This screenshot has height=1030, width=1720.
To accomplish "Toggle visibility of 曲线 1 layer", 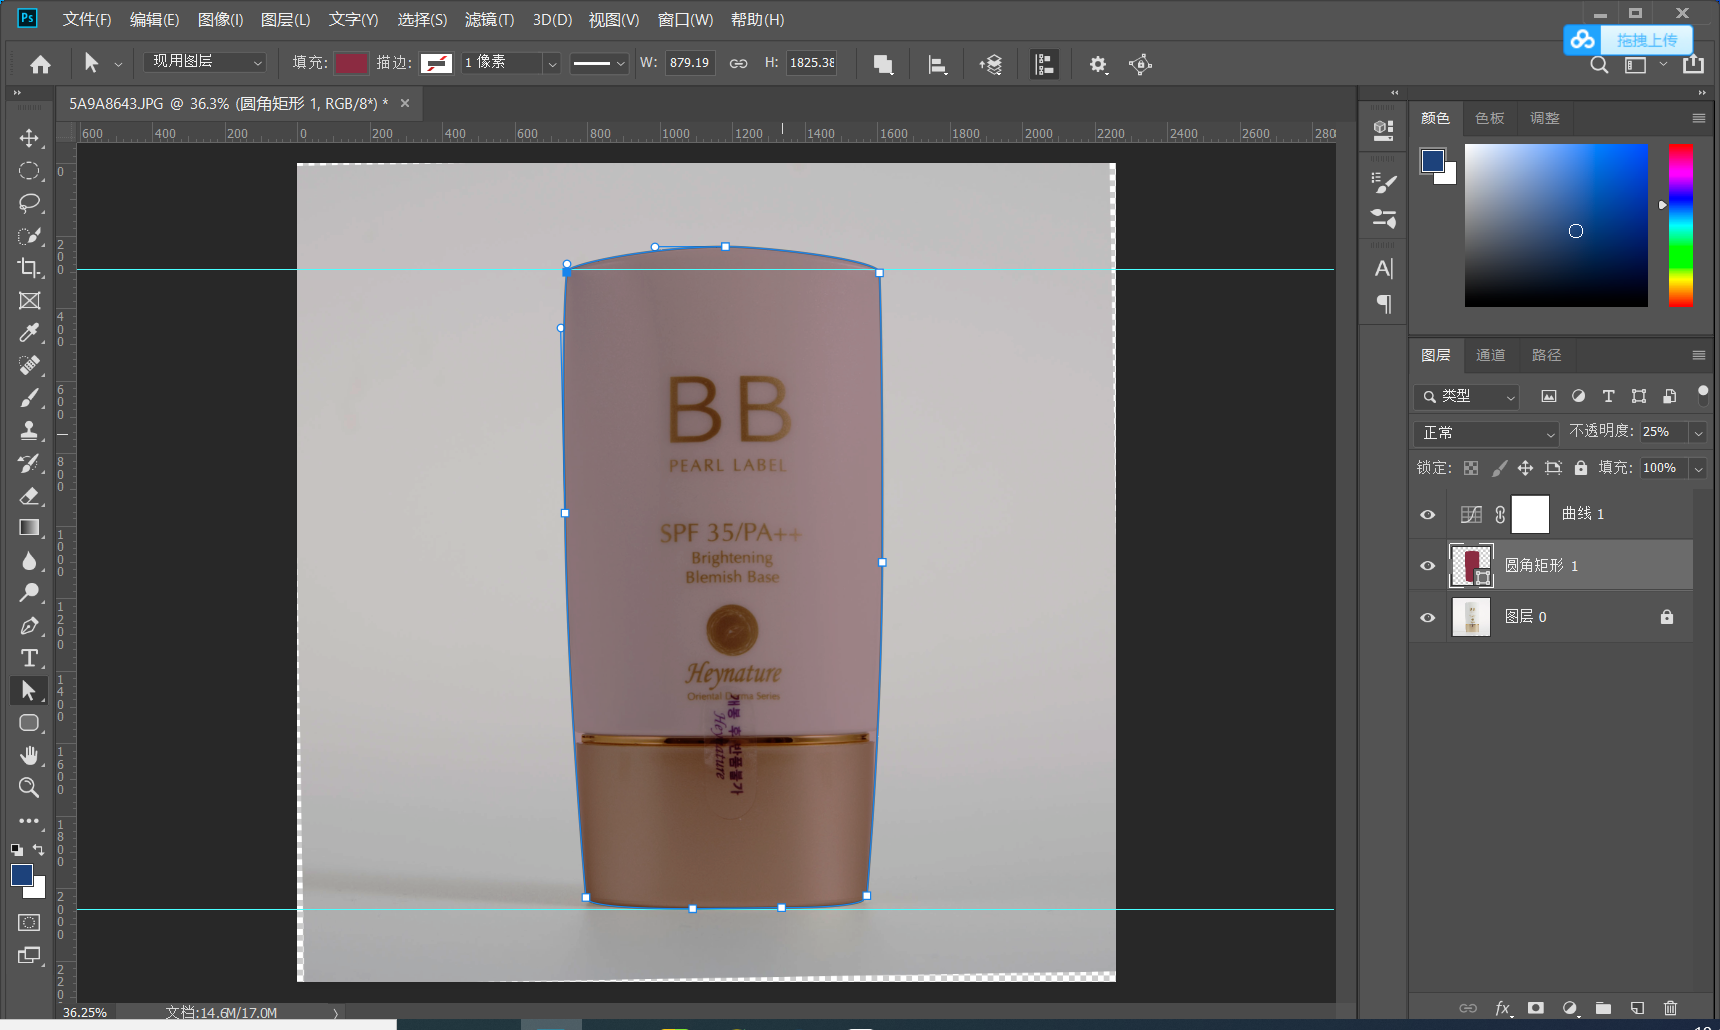I will 1428,514.
